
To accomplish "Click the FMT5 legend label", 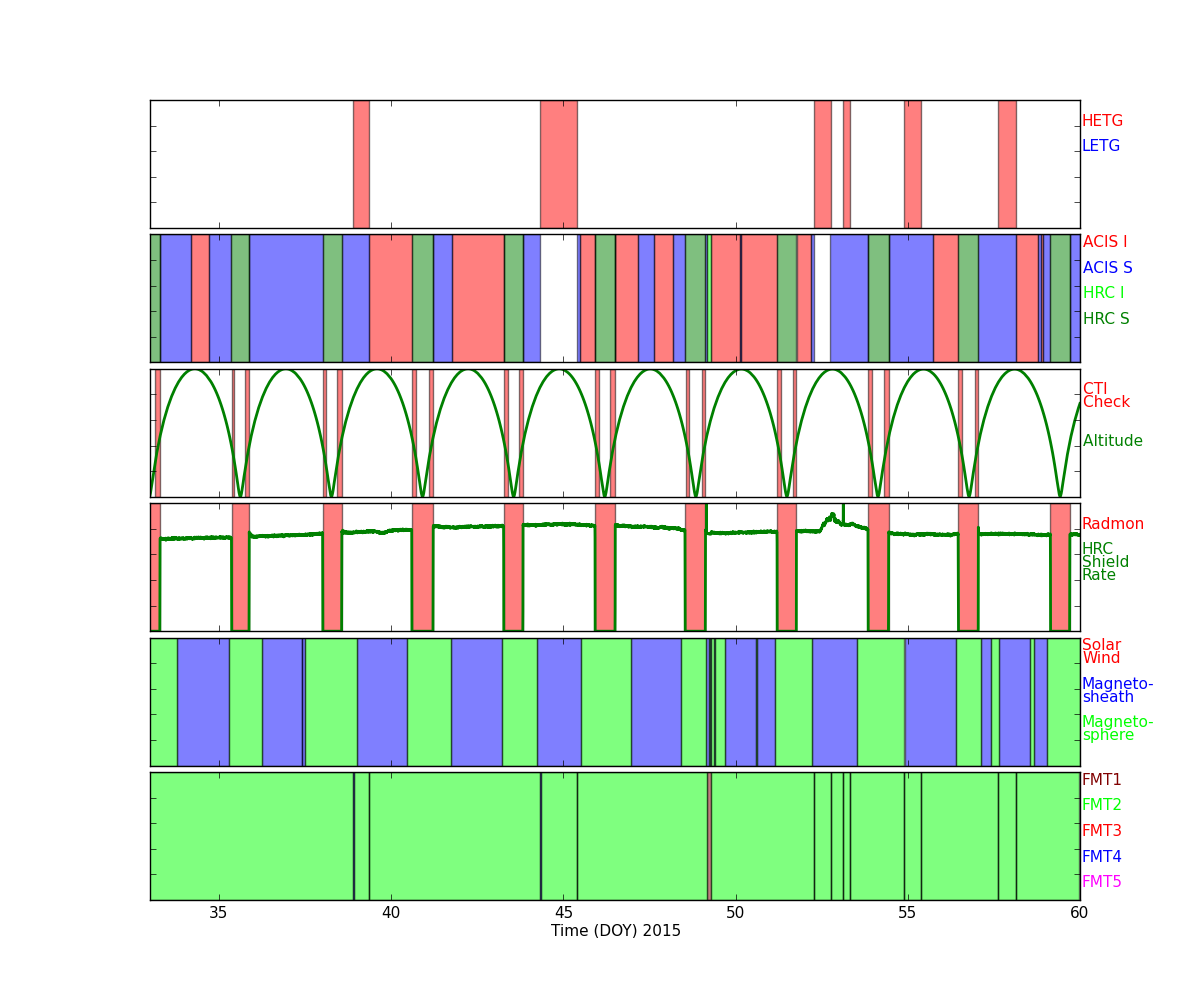I will 1101,882.
